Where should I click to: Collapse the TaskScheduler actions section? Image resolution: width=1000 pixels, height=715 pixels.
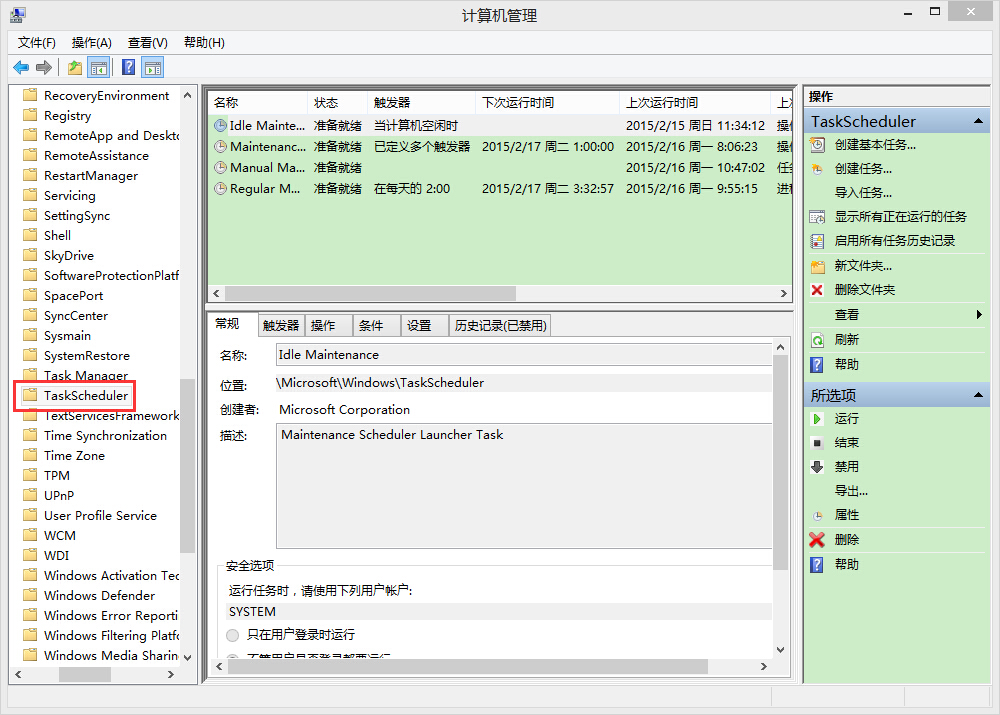coord(980,121)
